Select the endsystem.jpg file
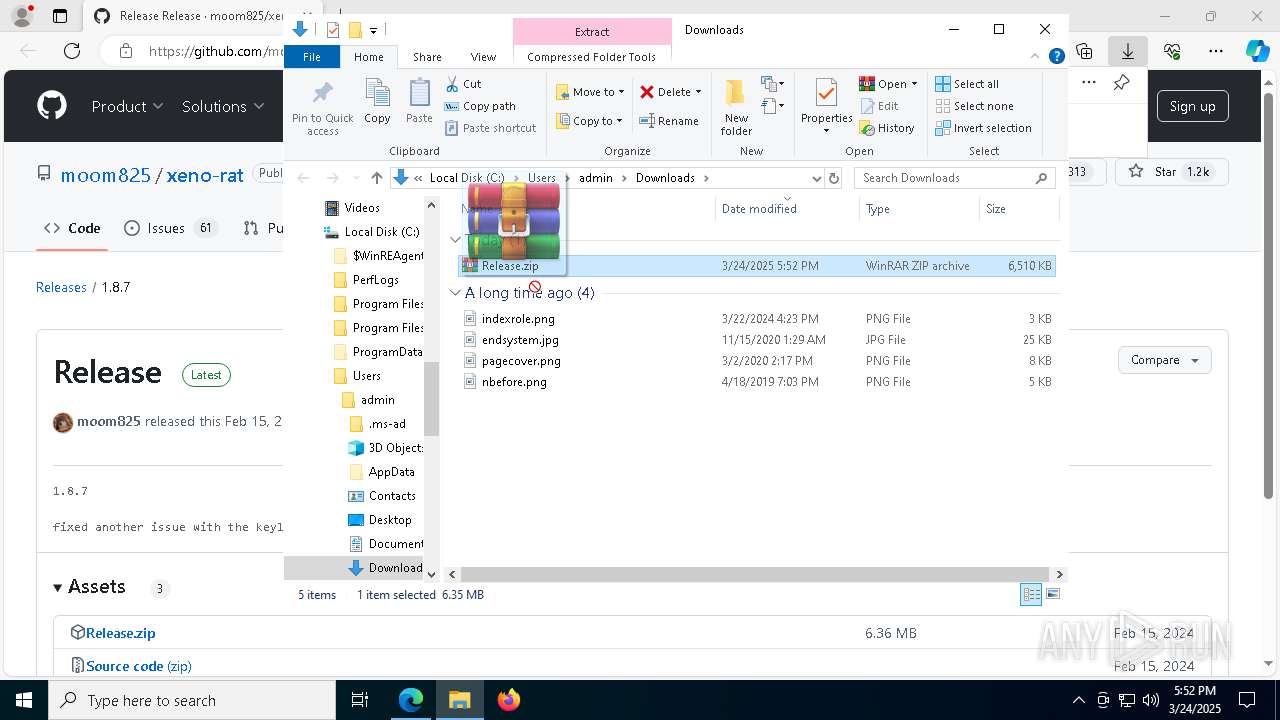 point(520,340)
